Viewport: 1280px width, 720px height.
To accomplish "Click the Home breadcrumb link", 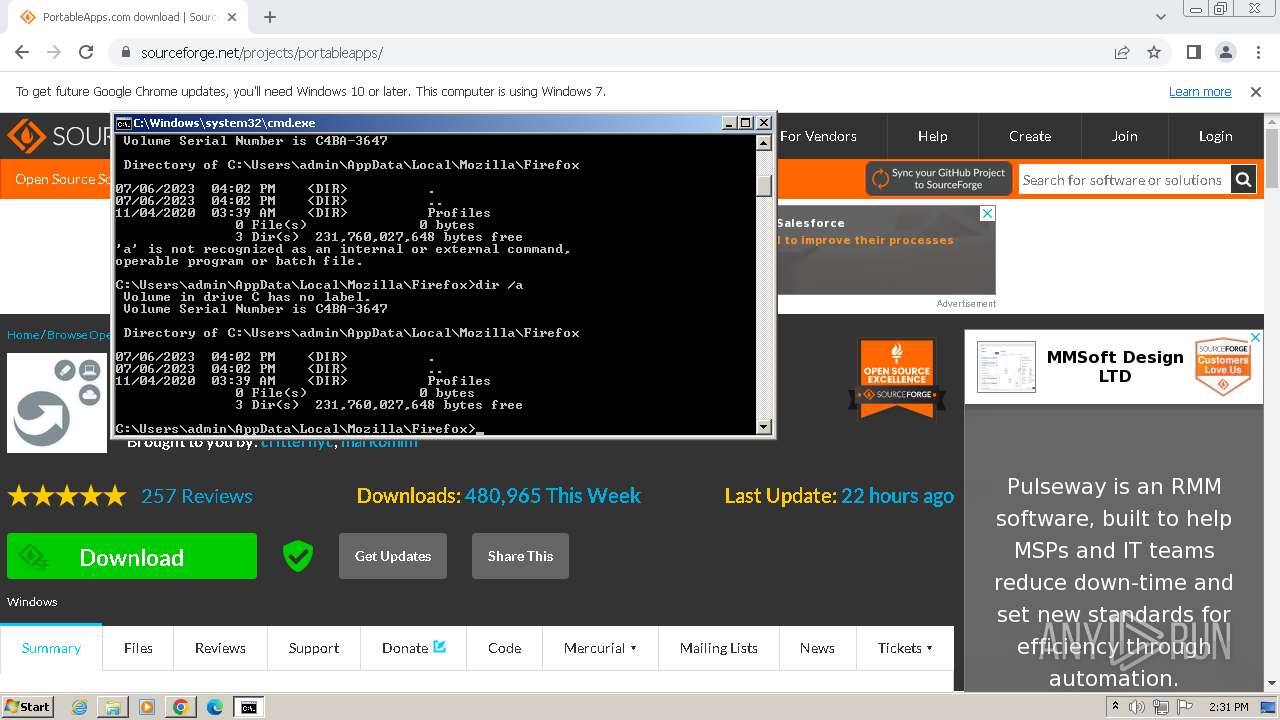I will coord(23,335).
